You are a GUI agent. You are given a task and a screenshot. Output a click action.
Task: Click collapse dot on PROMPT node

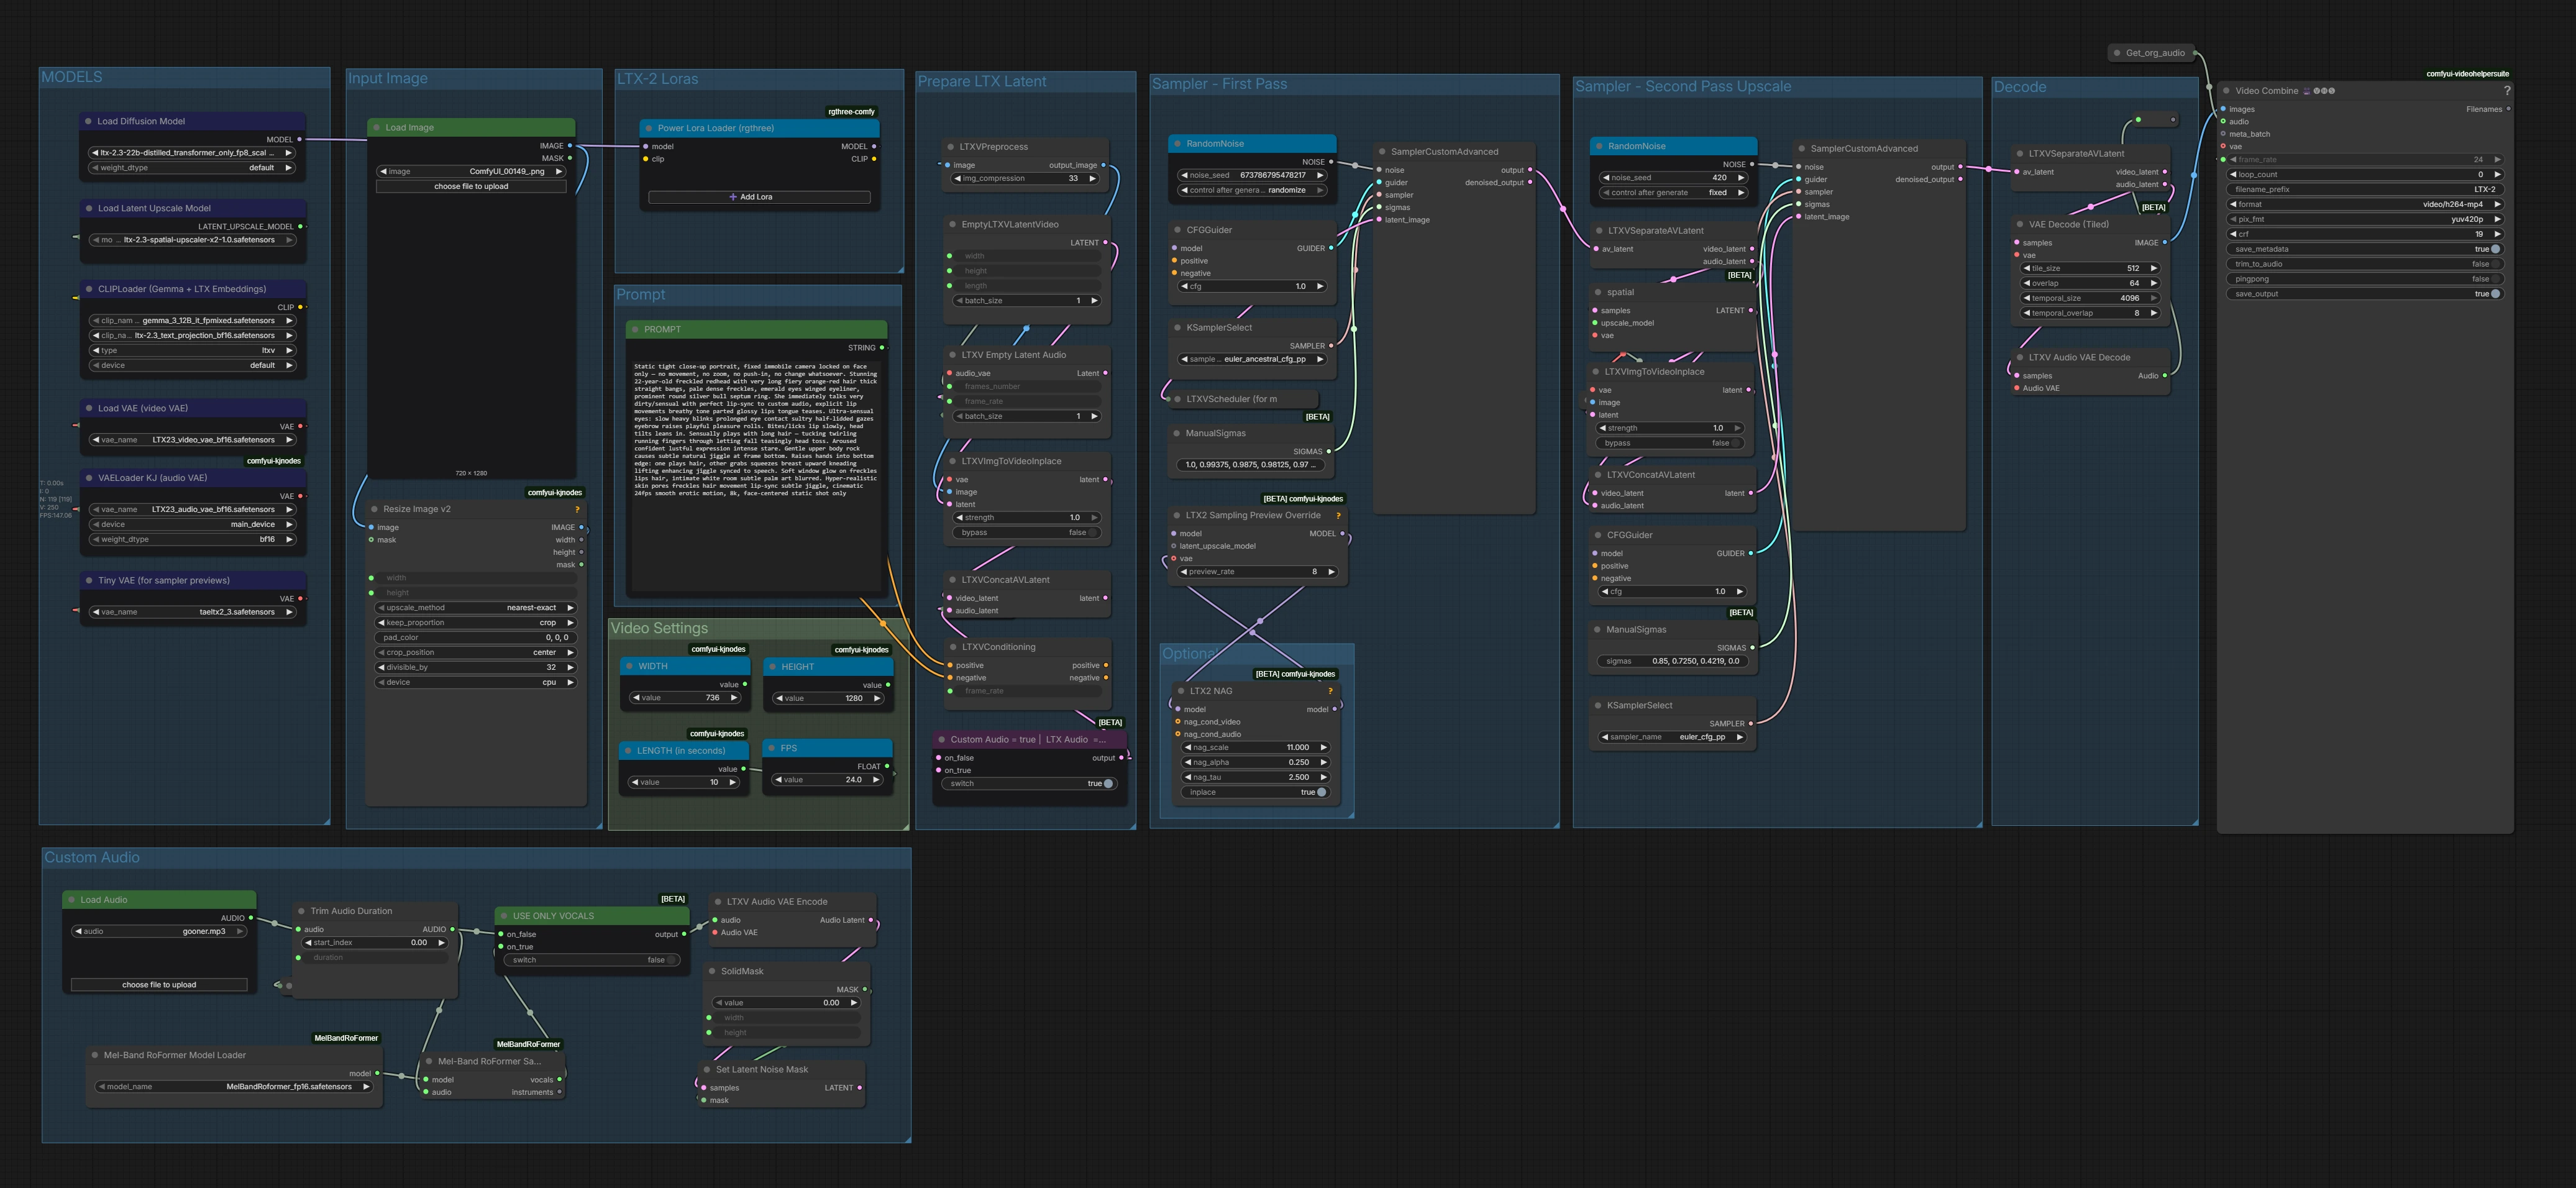[x=635, y=329]
